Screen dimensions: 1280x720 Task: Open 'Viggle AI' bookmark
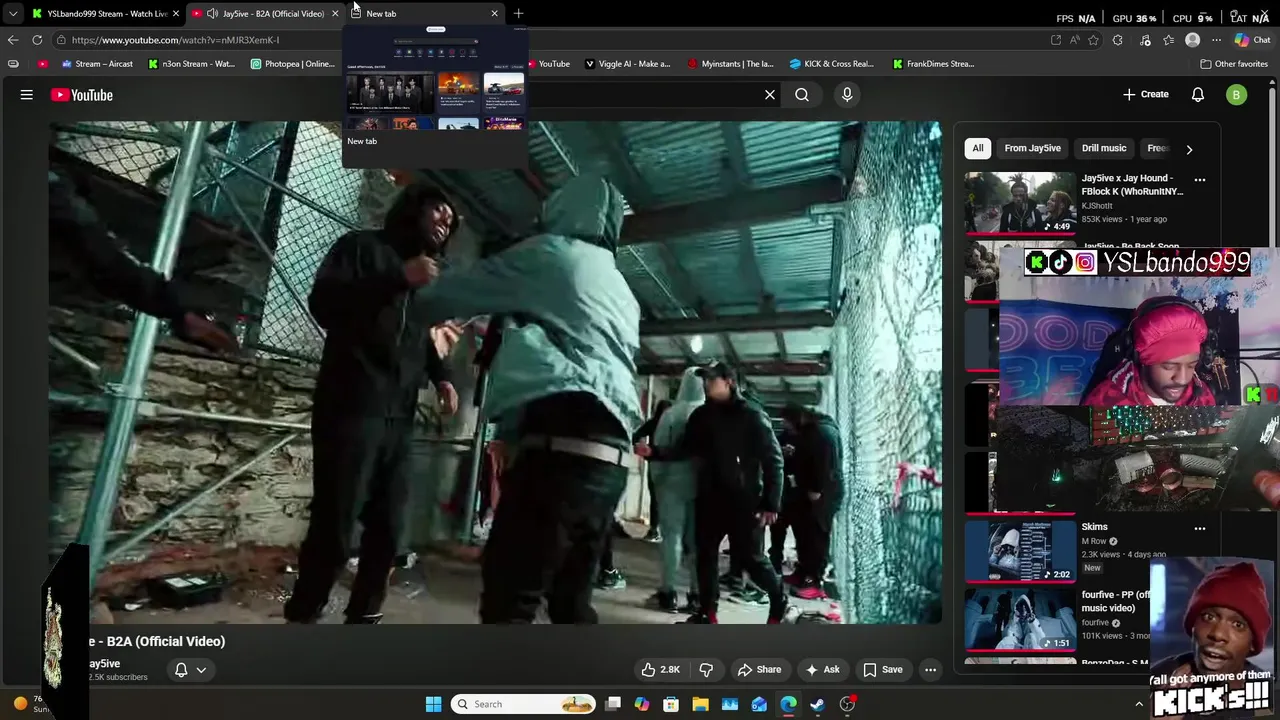coord(627,64)
